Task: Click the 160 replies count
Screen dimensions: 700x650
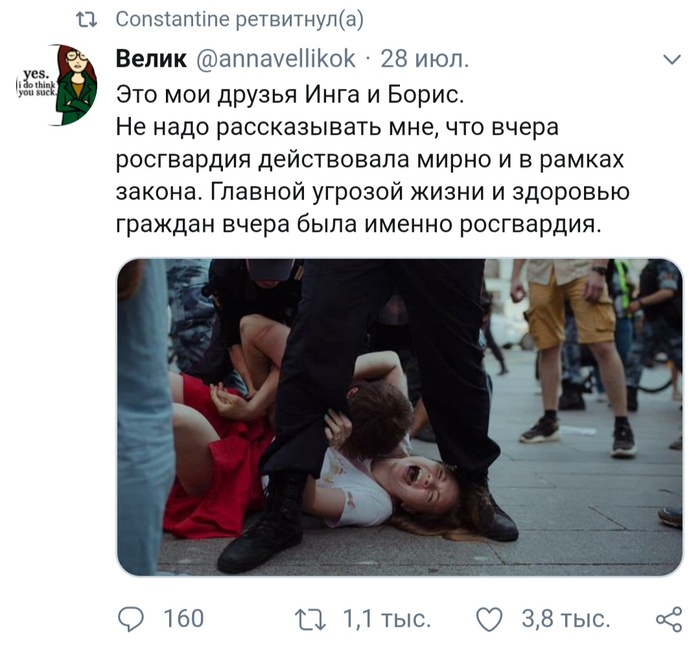Action: pyautogui.click(x=183, y=619)
